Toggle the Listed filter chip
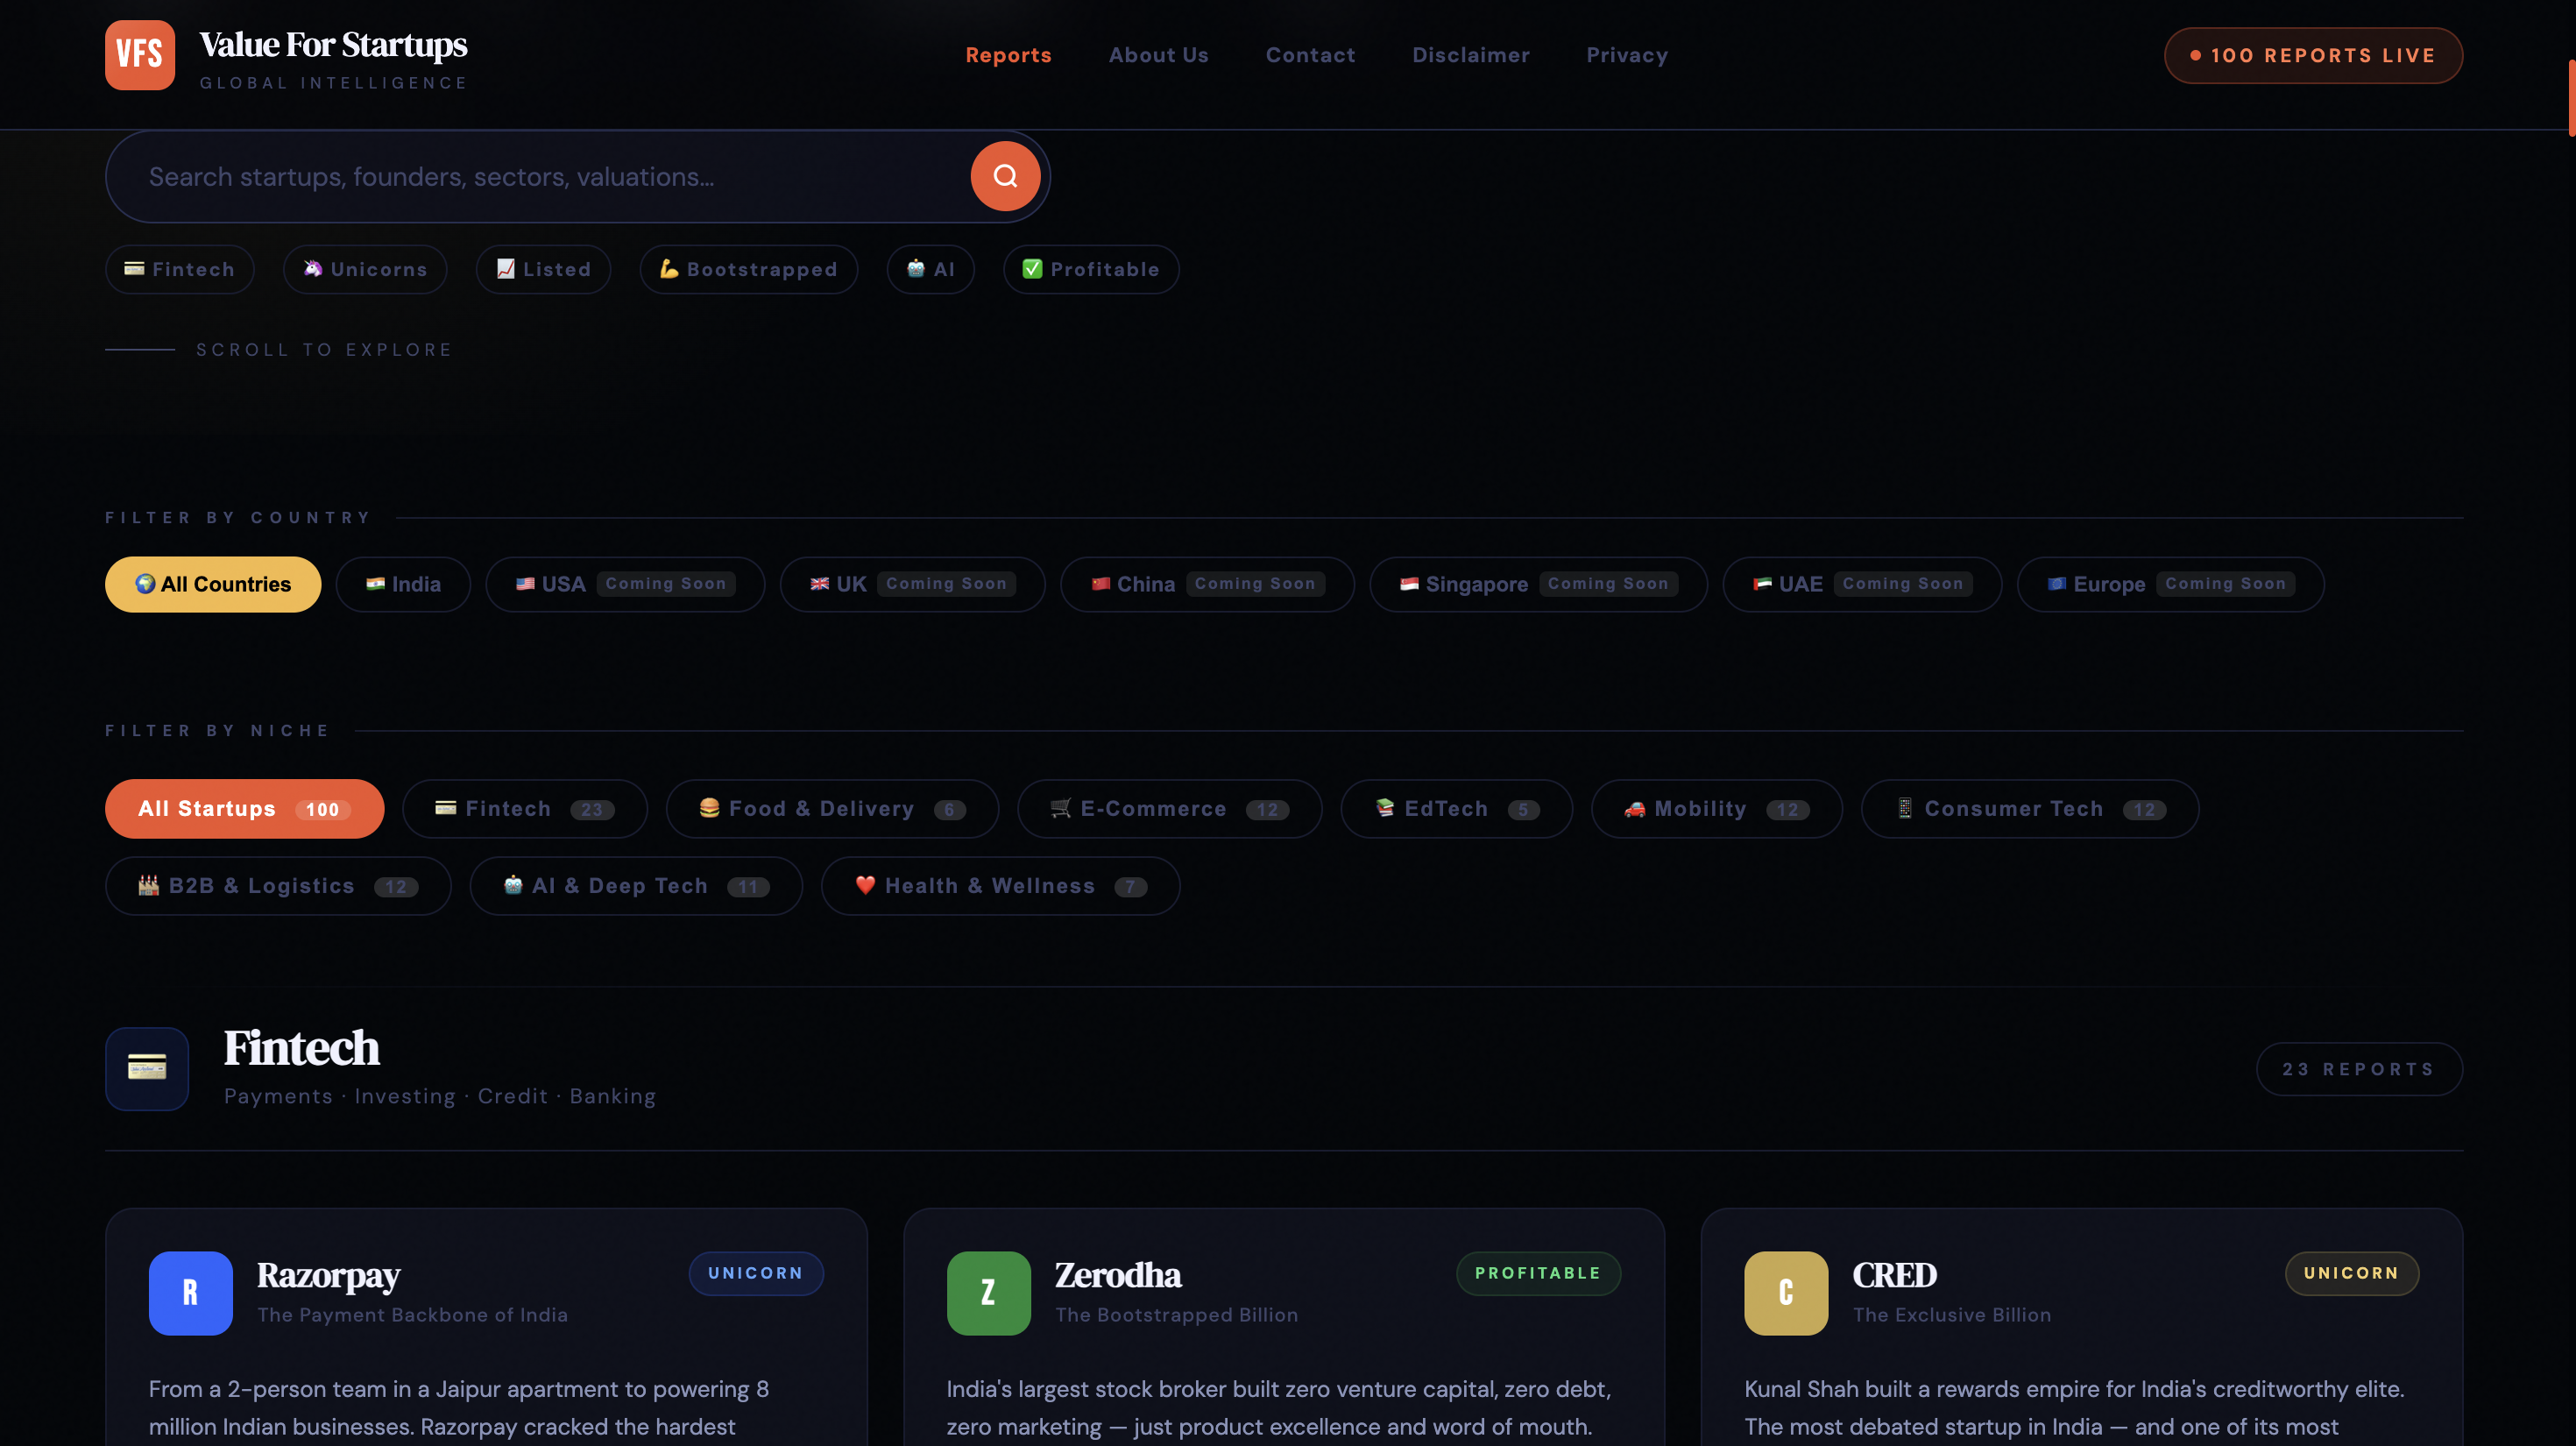The height and width of the screenshot is (1446, 2576). pos(543,269)
